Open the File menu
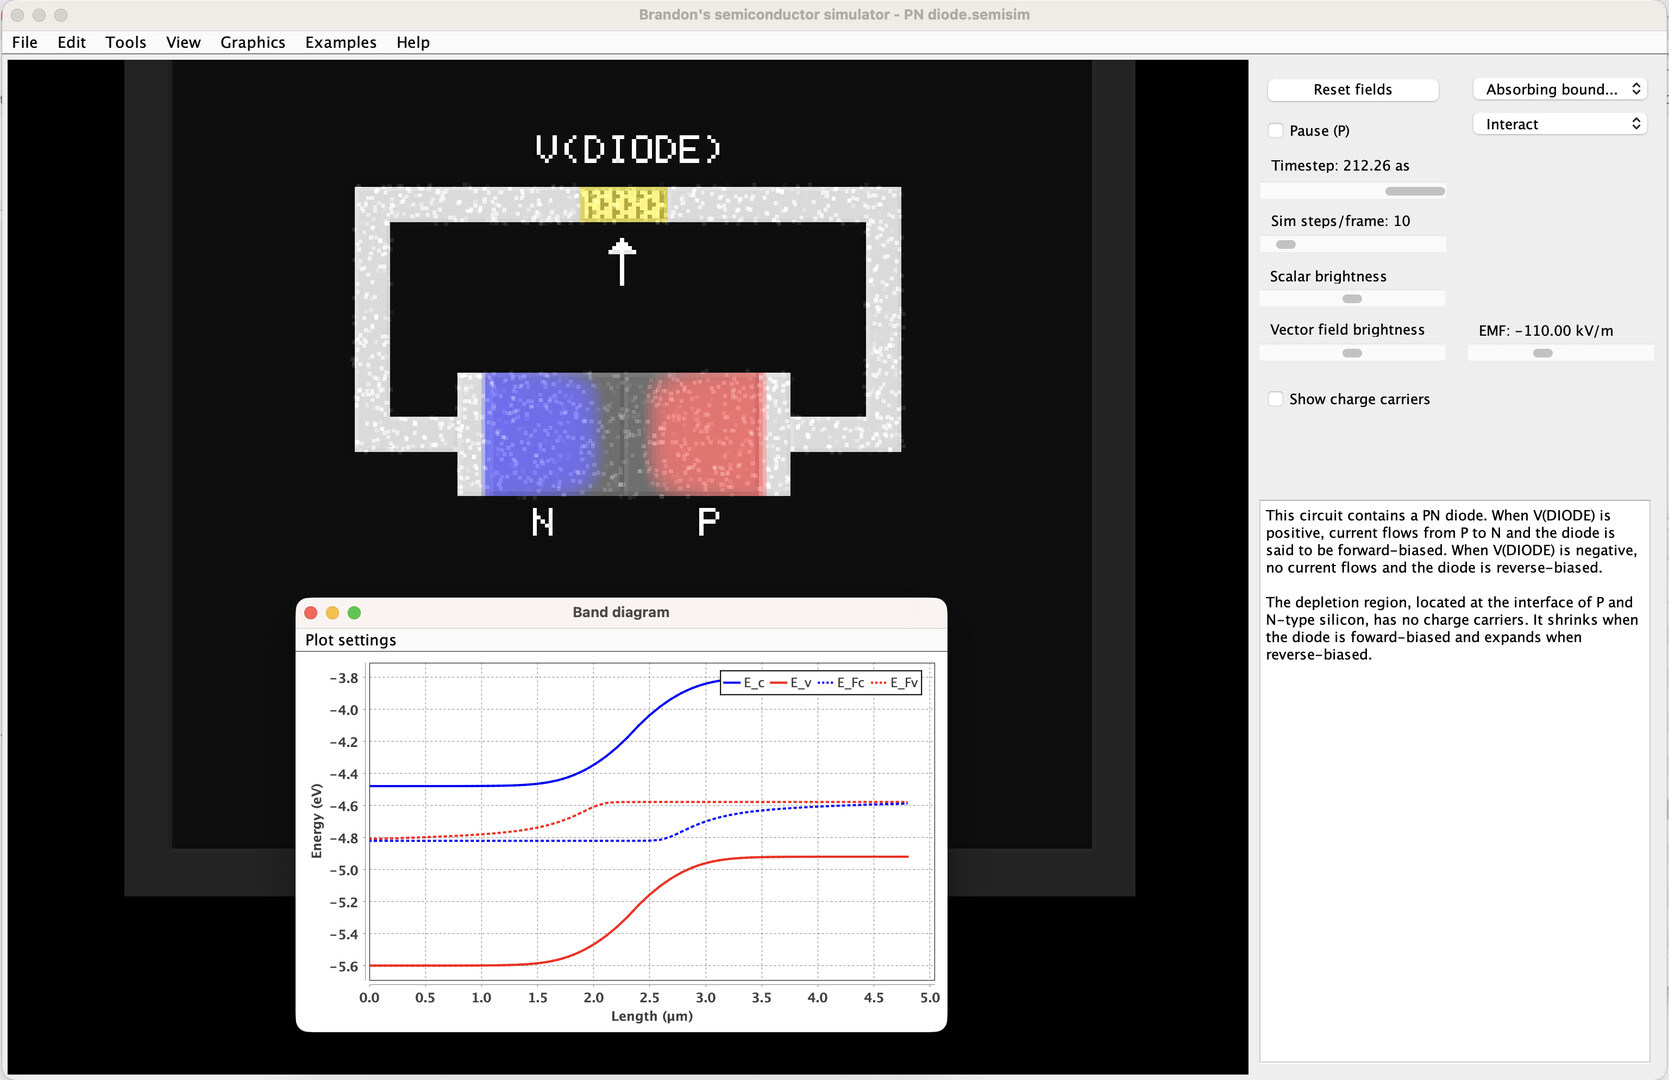1669x1080 pixels. click(25, 42)
